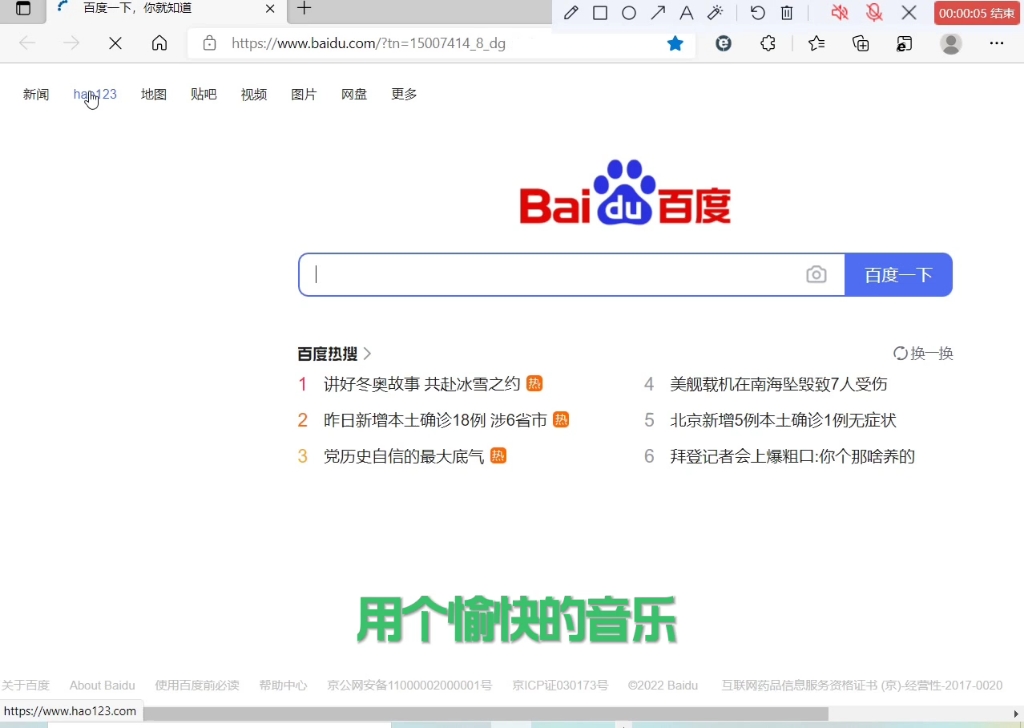Viewport: 1024px width, 728px height.
Task: Undo the last annotation
Action: coord(759,13)
